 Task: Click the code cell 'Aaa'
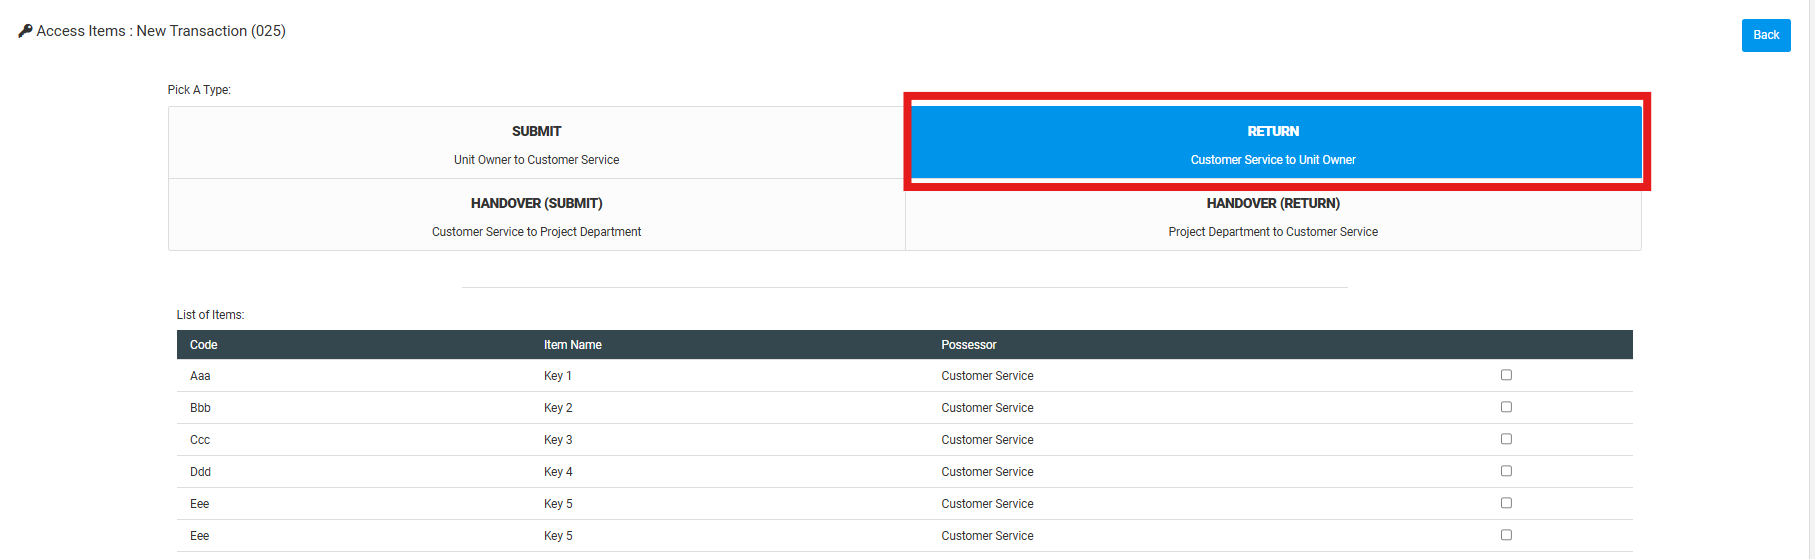(x=200, y=376)
